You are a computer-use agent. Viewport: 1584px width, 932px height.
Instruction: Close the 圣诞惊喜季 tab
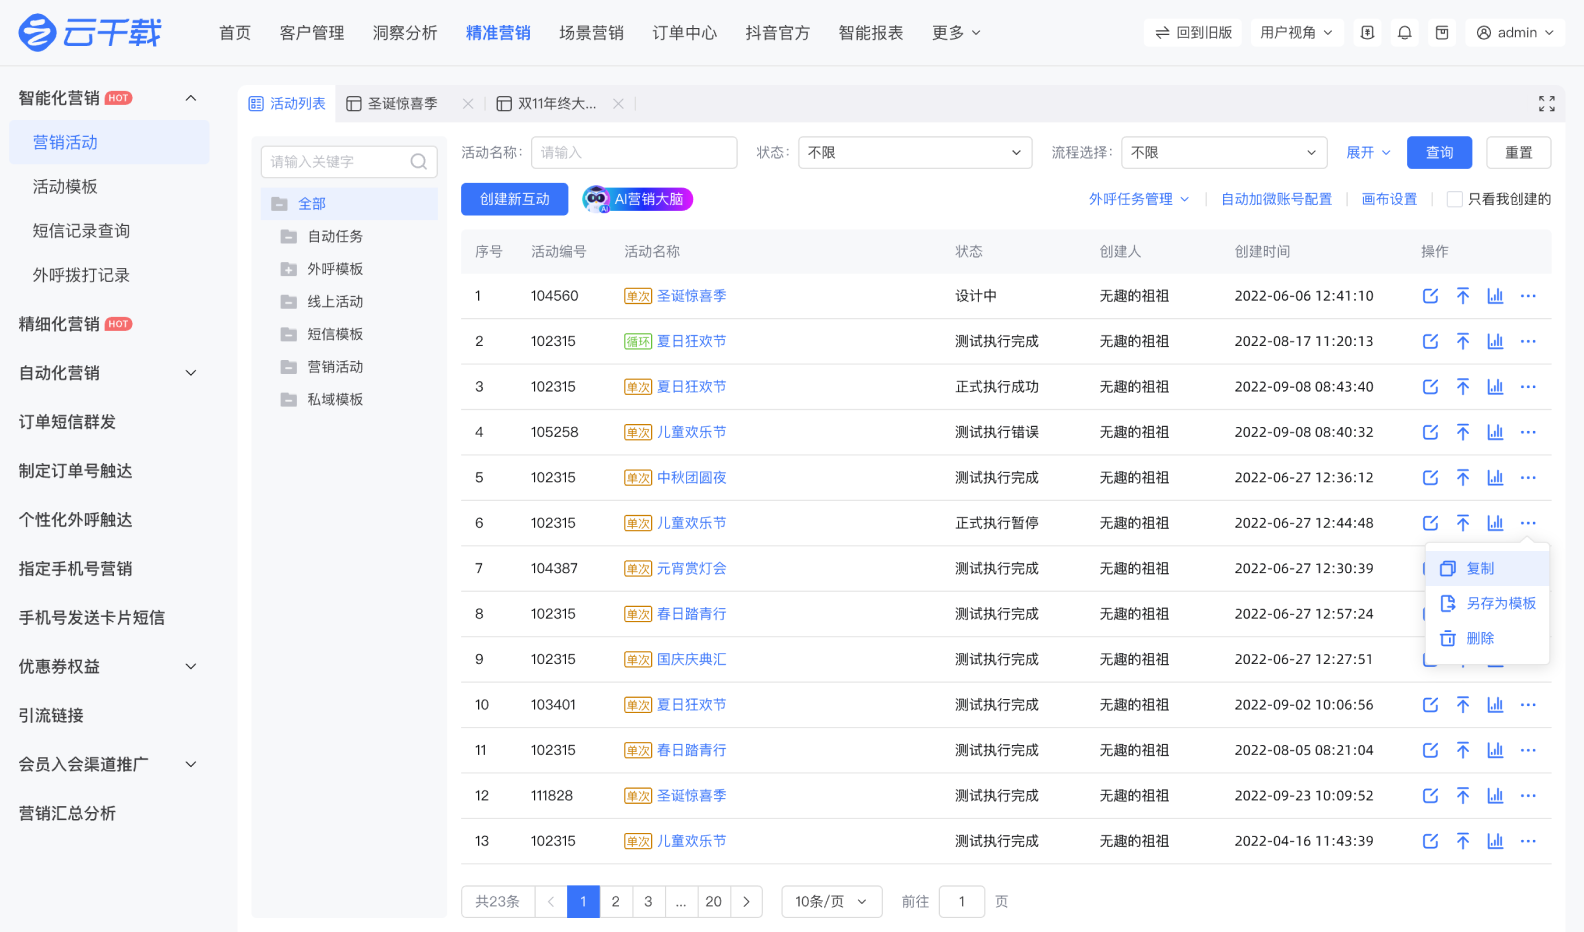(468, 104)
